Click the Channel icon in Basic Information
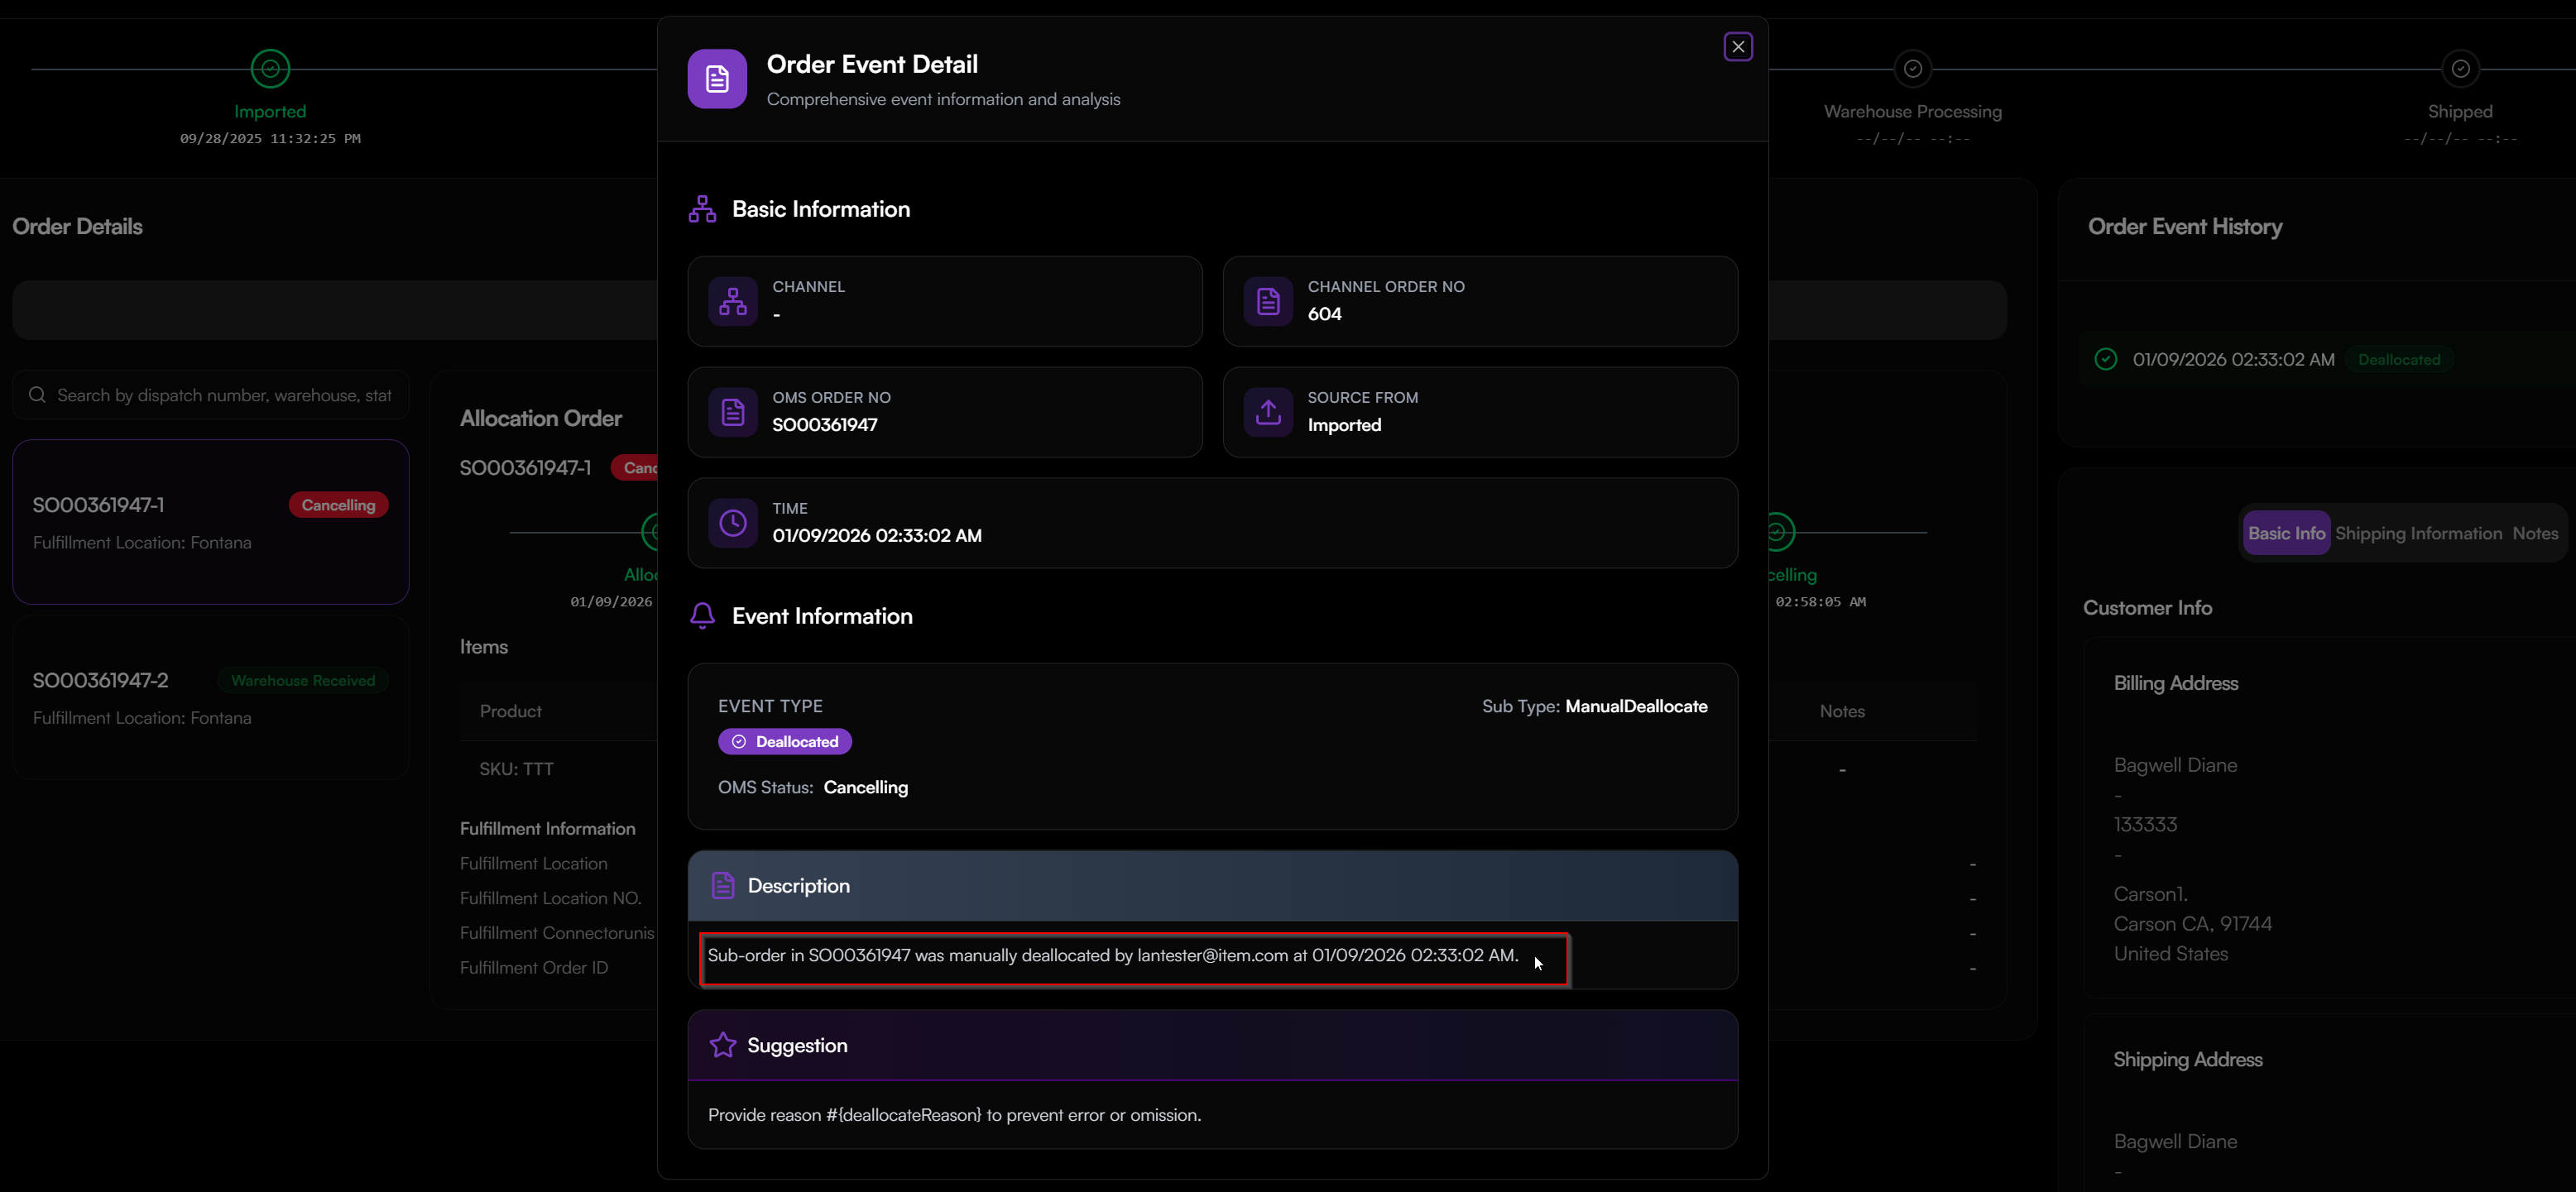Screen dimensions: 2576x1192 pos(733,300)
